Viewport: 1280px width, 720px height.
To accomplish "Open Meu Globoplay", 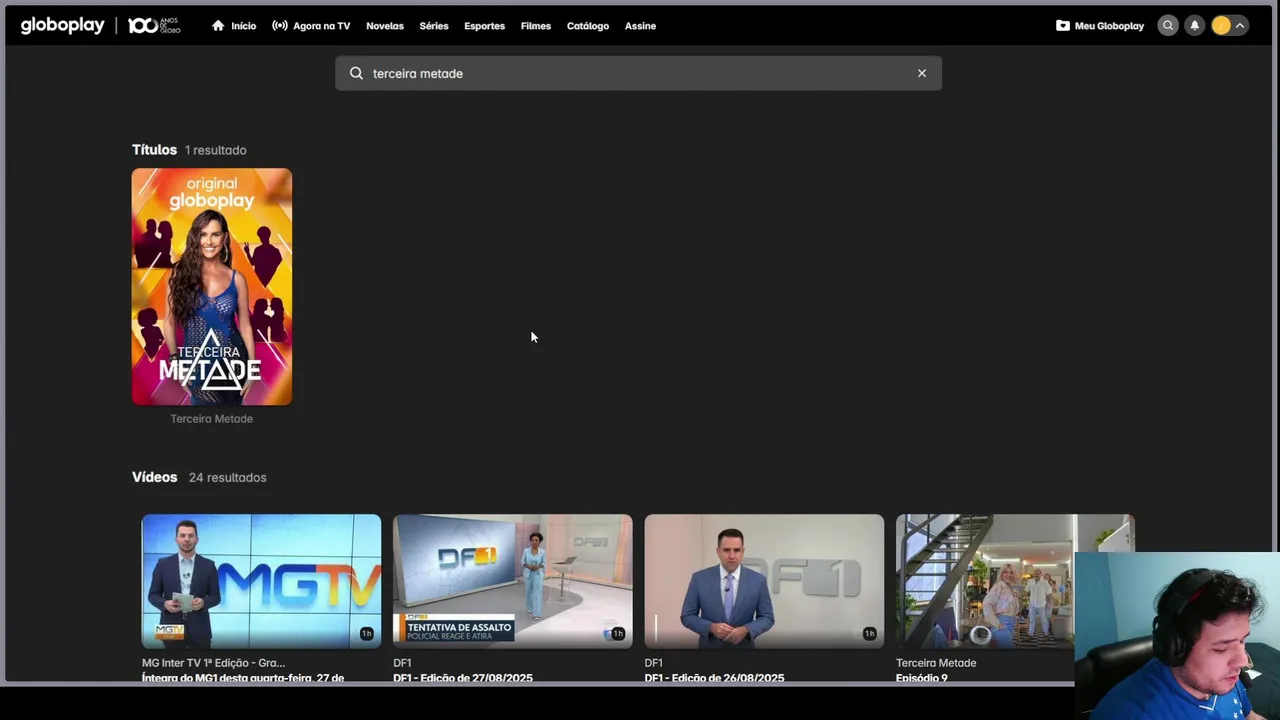I will click(1100, 26).
